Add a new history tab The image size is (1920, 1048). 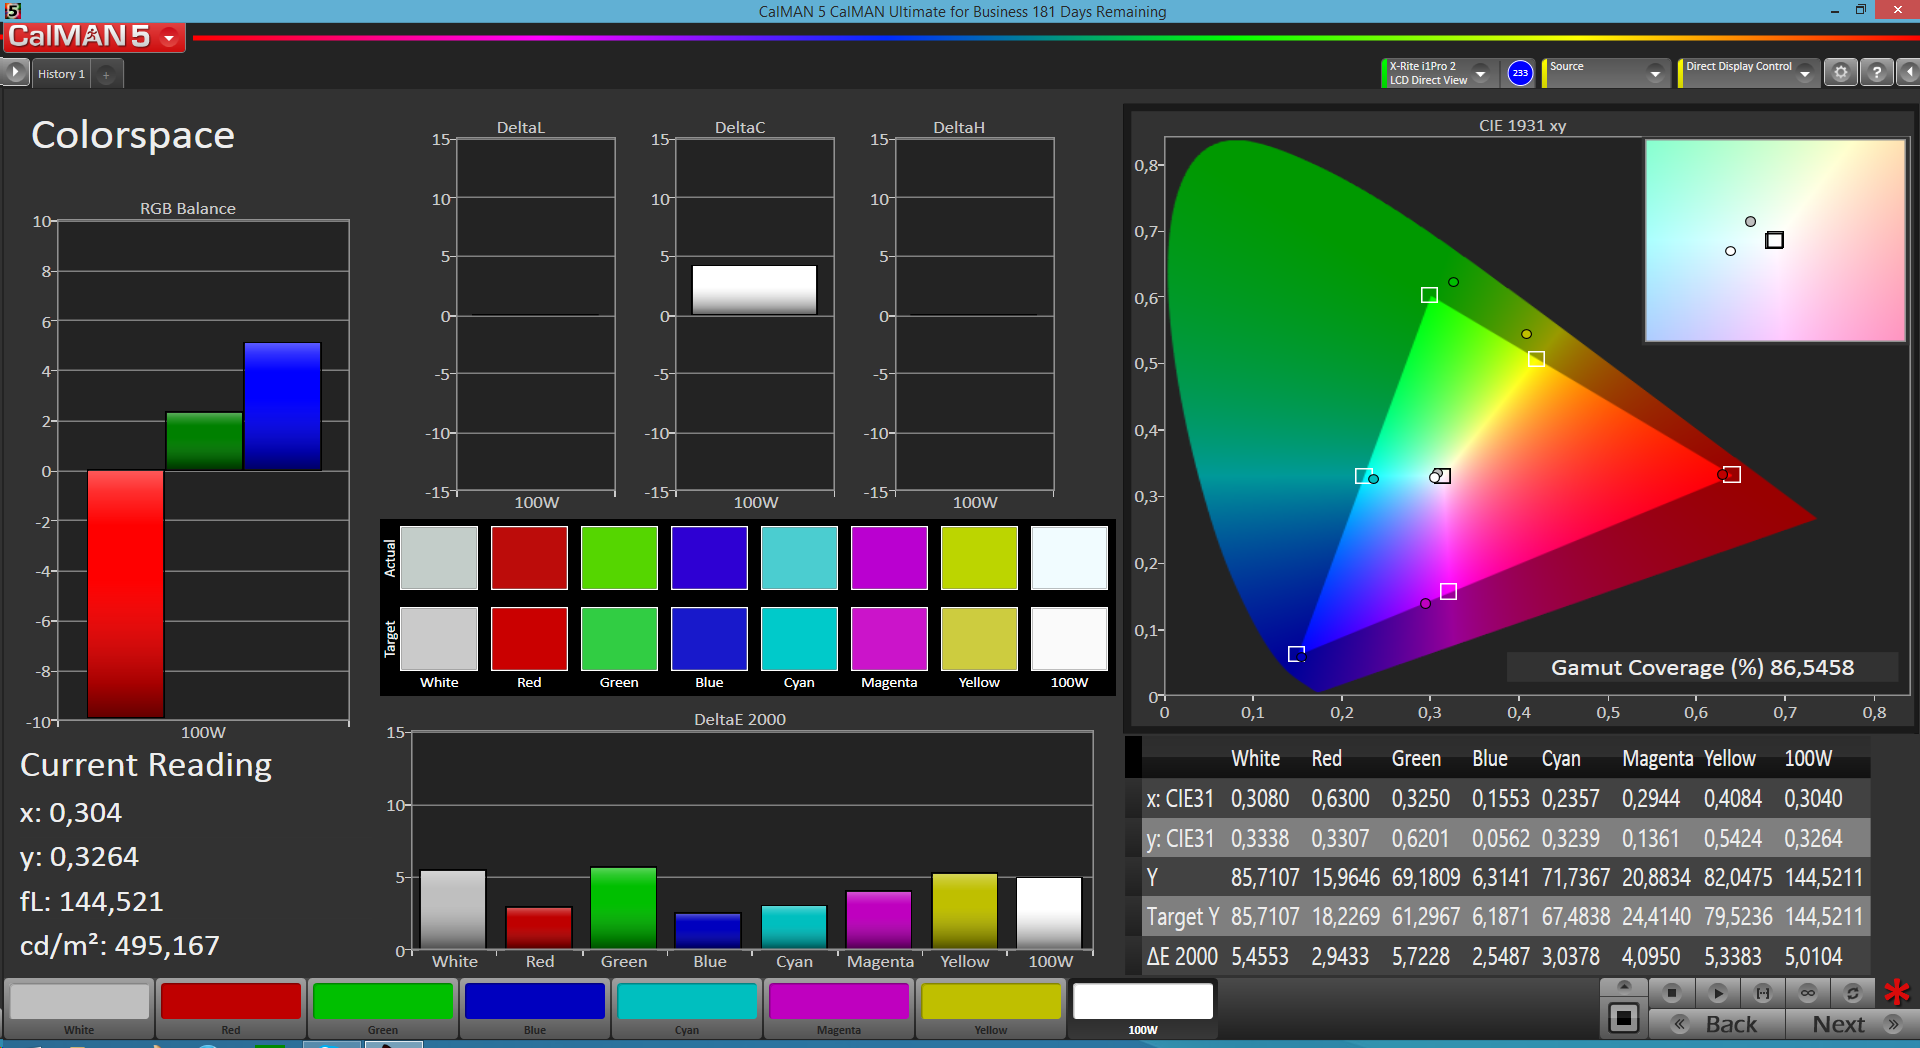106,74
